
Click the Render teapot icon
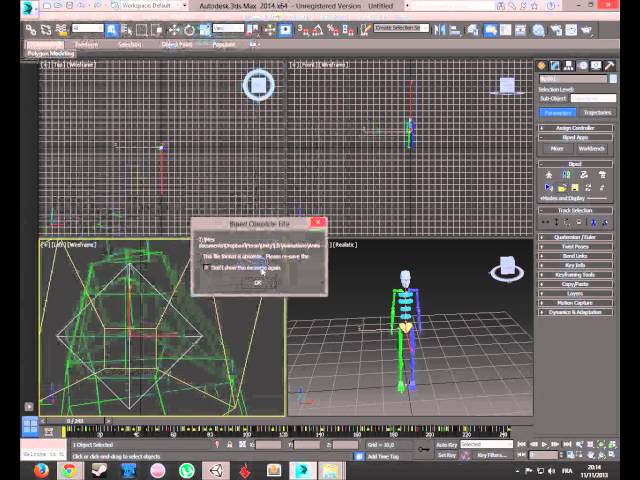[587, 30]
